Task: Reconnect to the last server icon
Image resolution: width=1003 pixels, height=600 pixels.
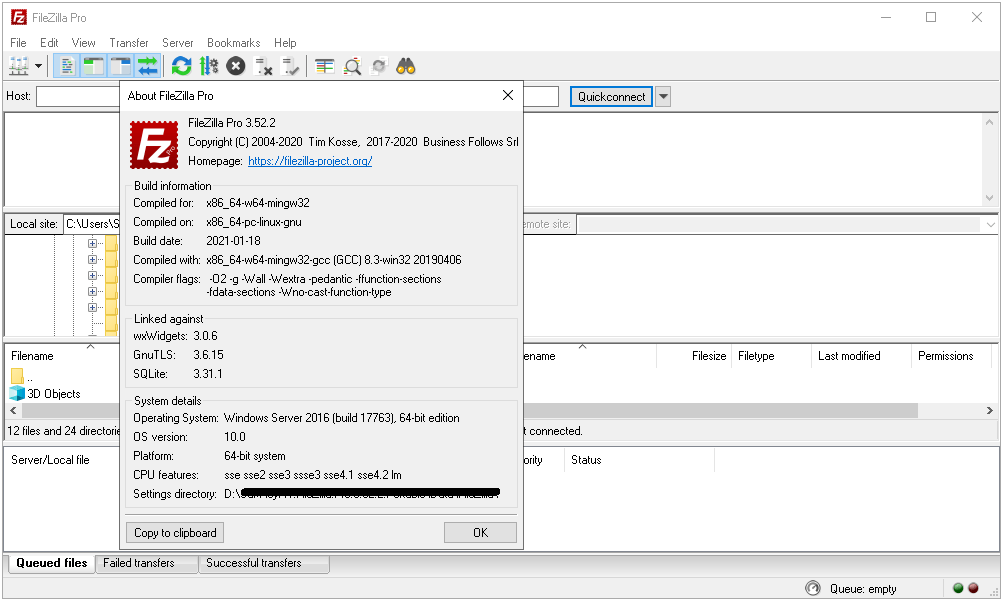Action: 290,66
